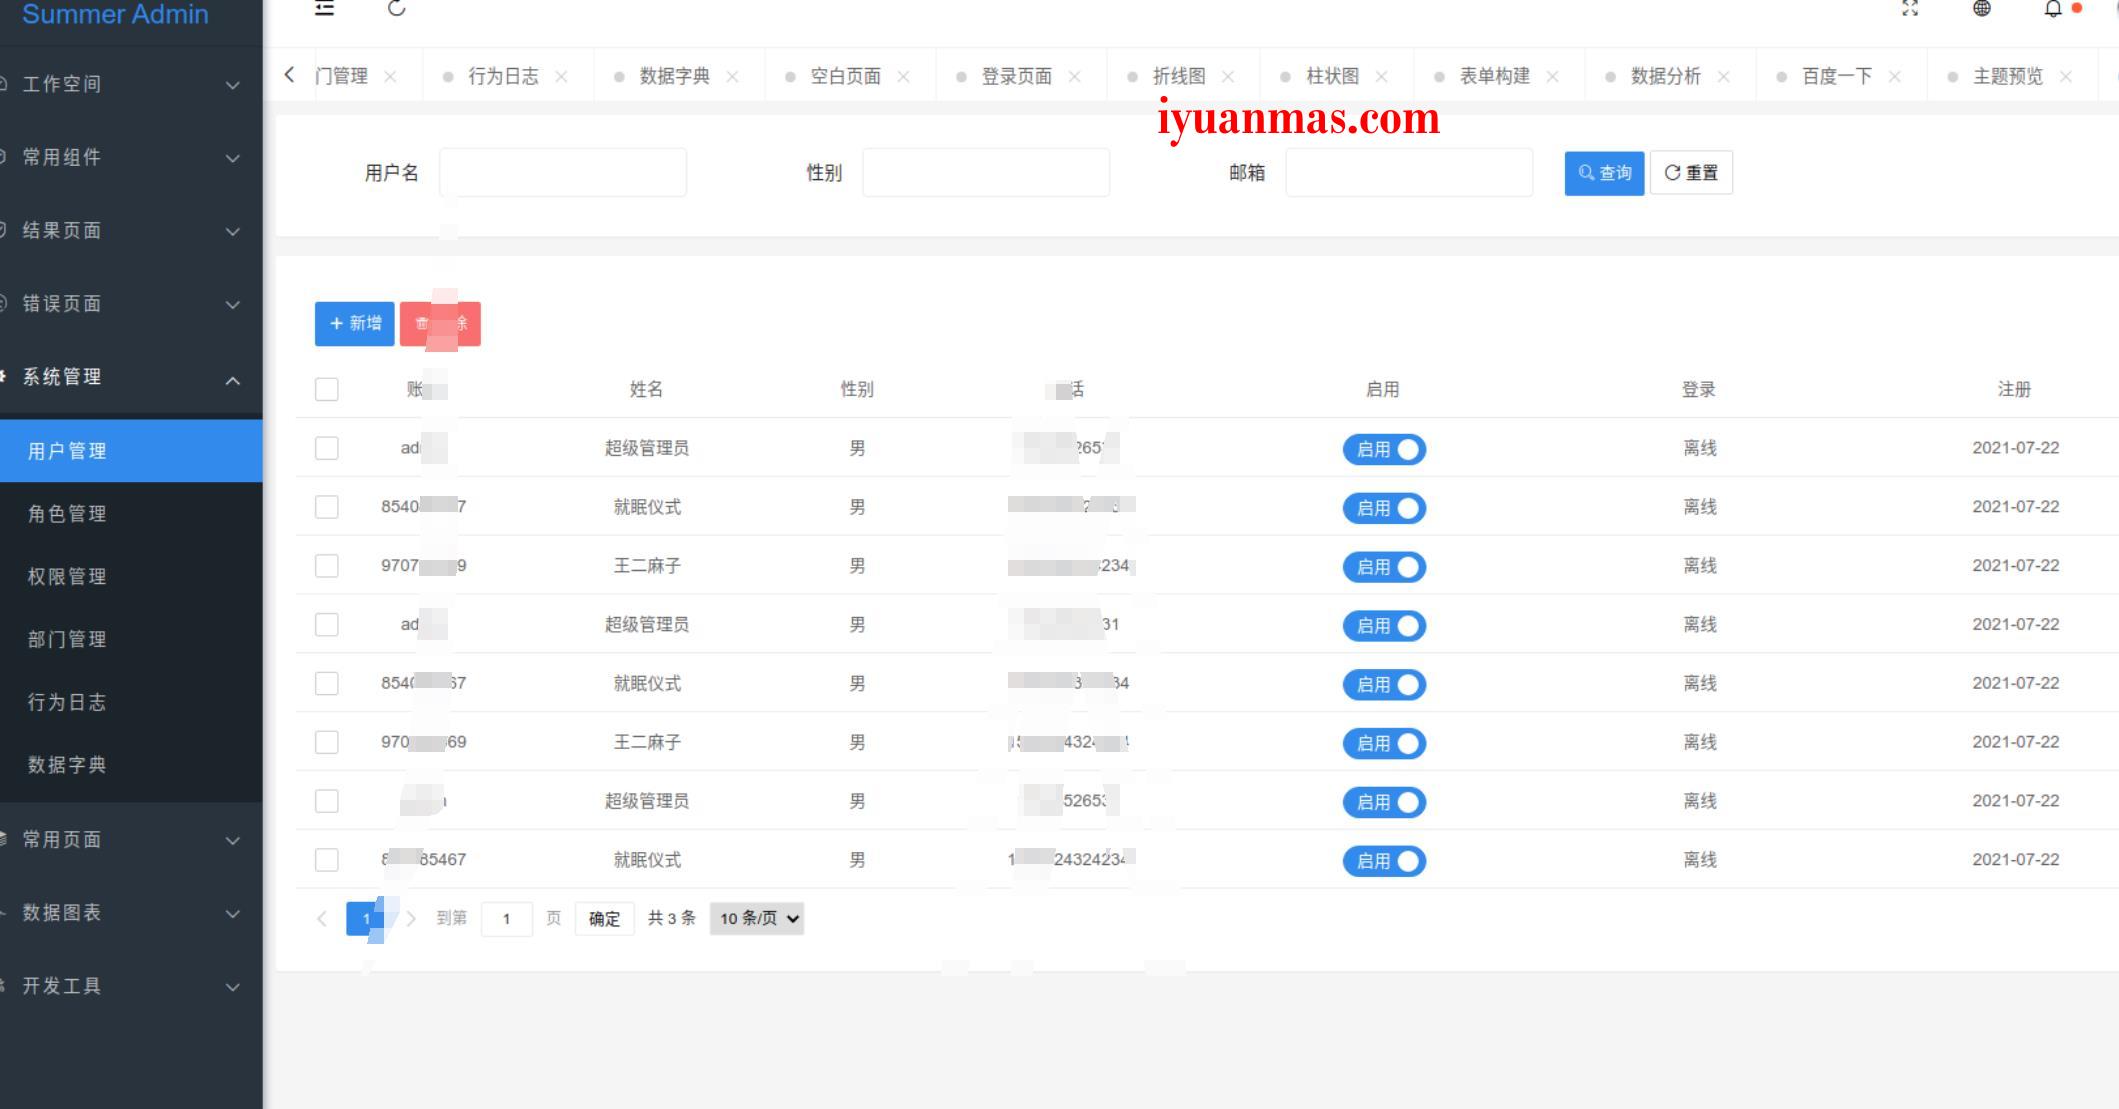Close the 主题预览 tab
Image resolution: width=2119 pixels, height=1109 pixels.
click(2065, 77)
